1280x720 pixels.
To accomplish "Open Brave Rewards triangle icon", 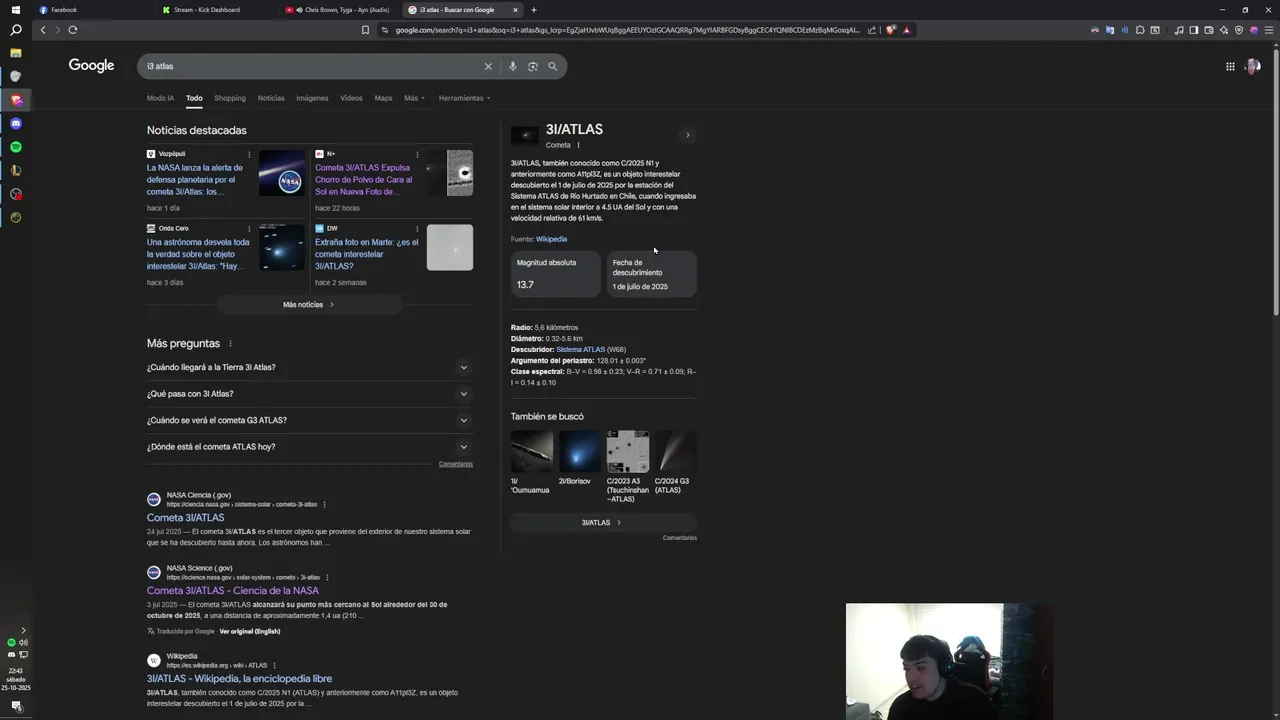I will pos(907,30).
